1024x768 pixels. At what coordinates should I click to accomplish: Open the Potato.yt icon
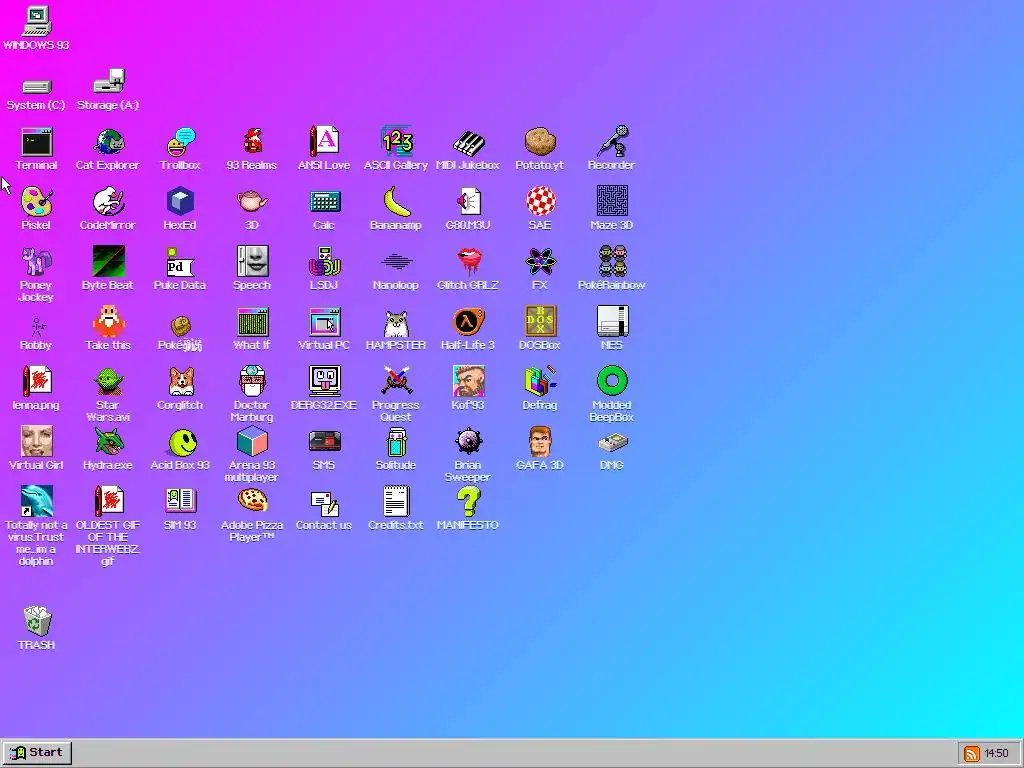click(540, 142)
